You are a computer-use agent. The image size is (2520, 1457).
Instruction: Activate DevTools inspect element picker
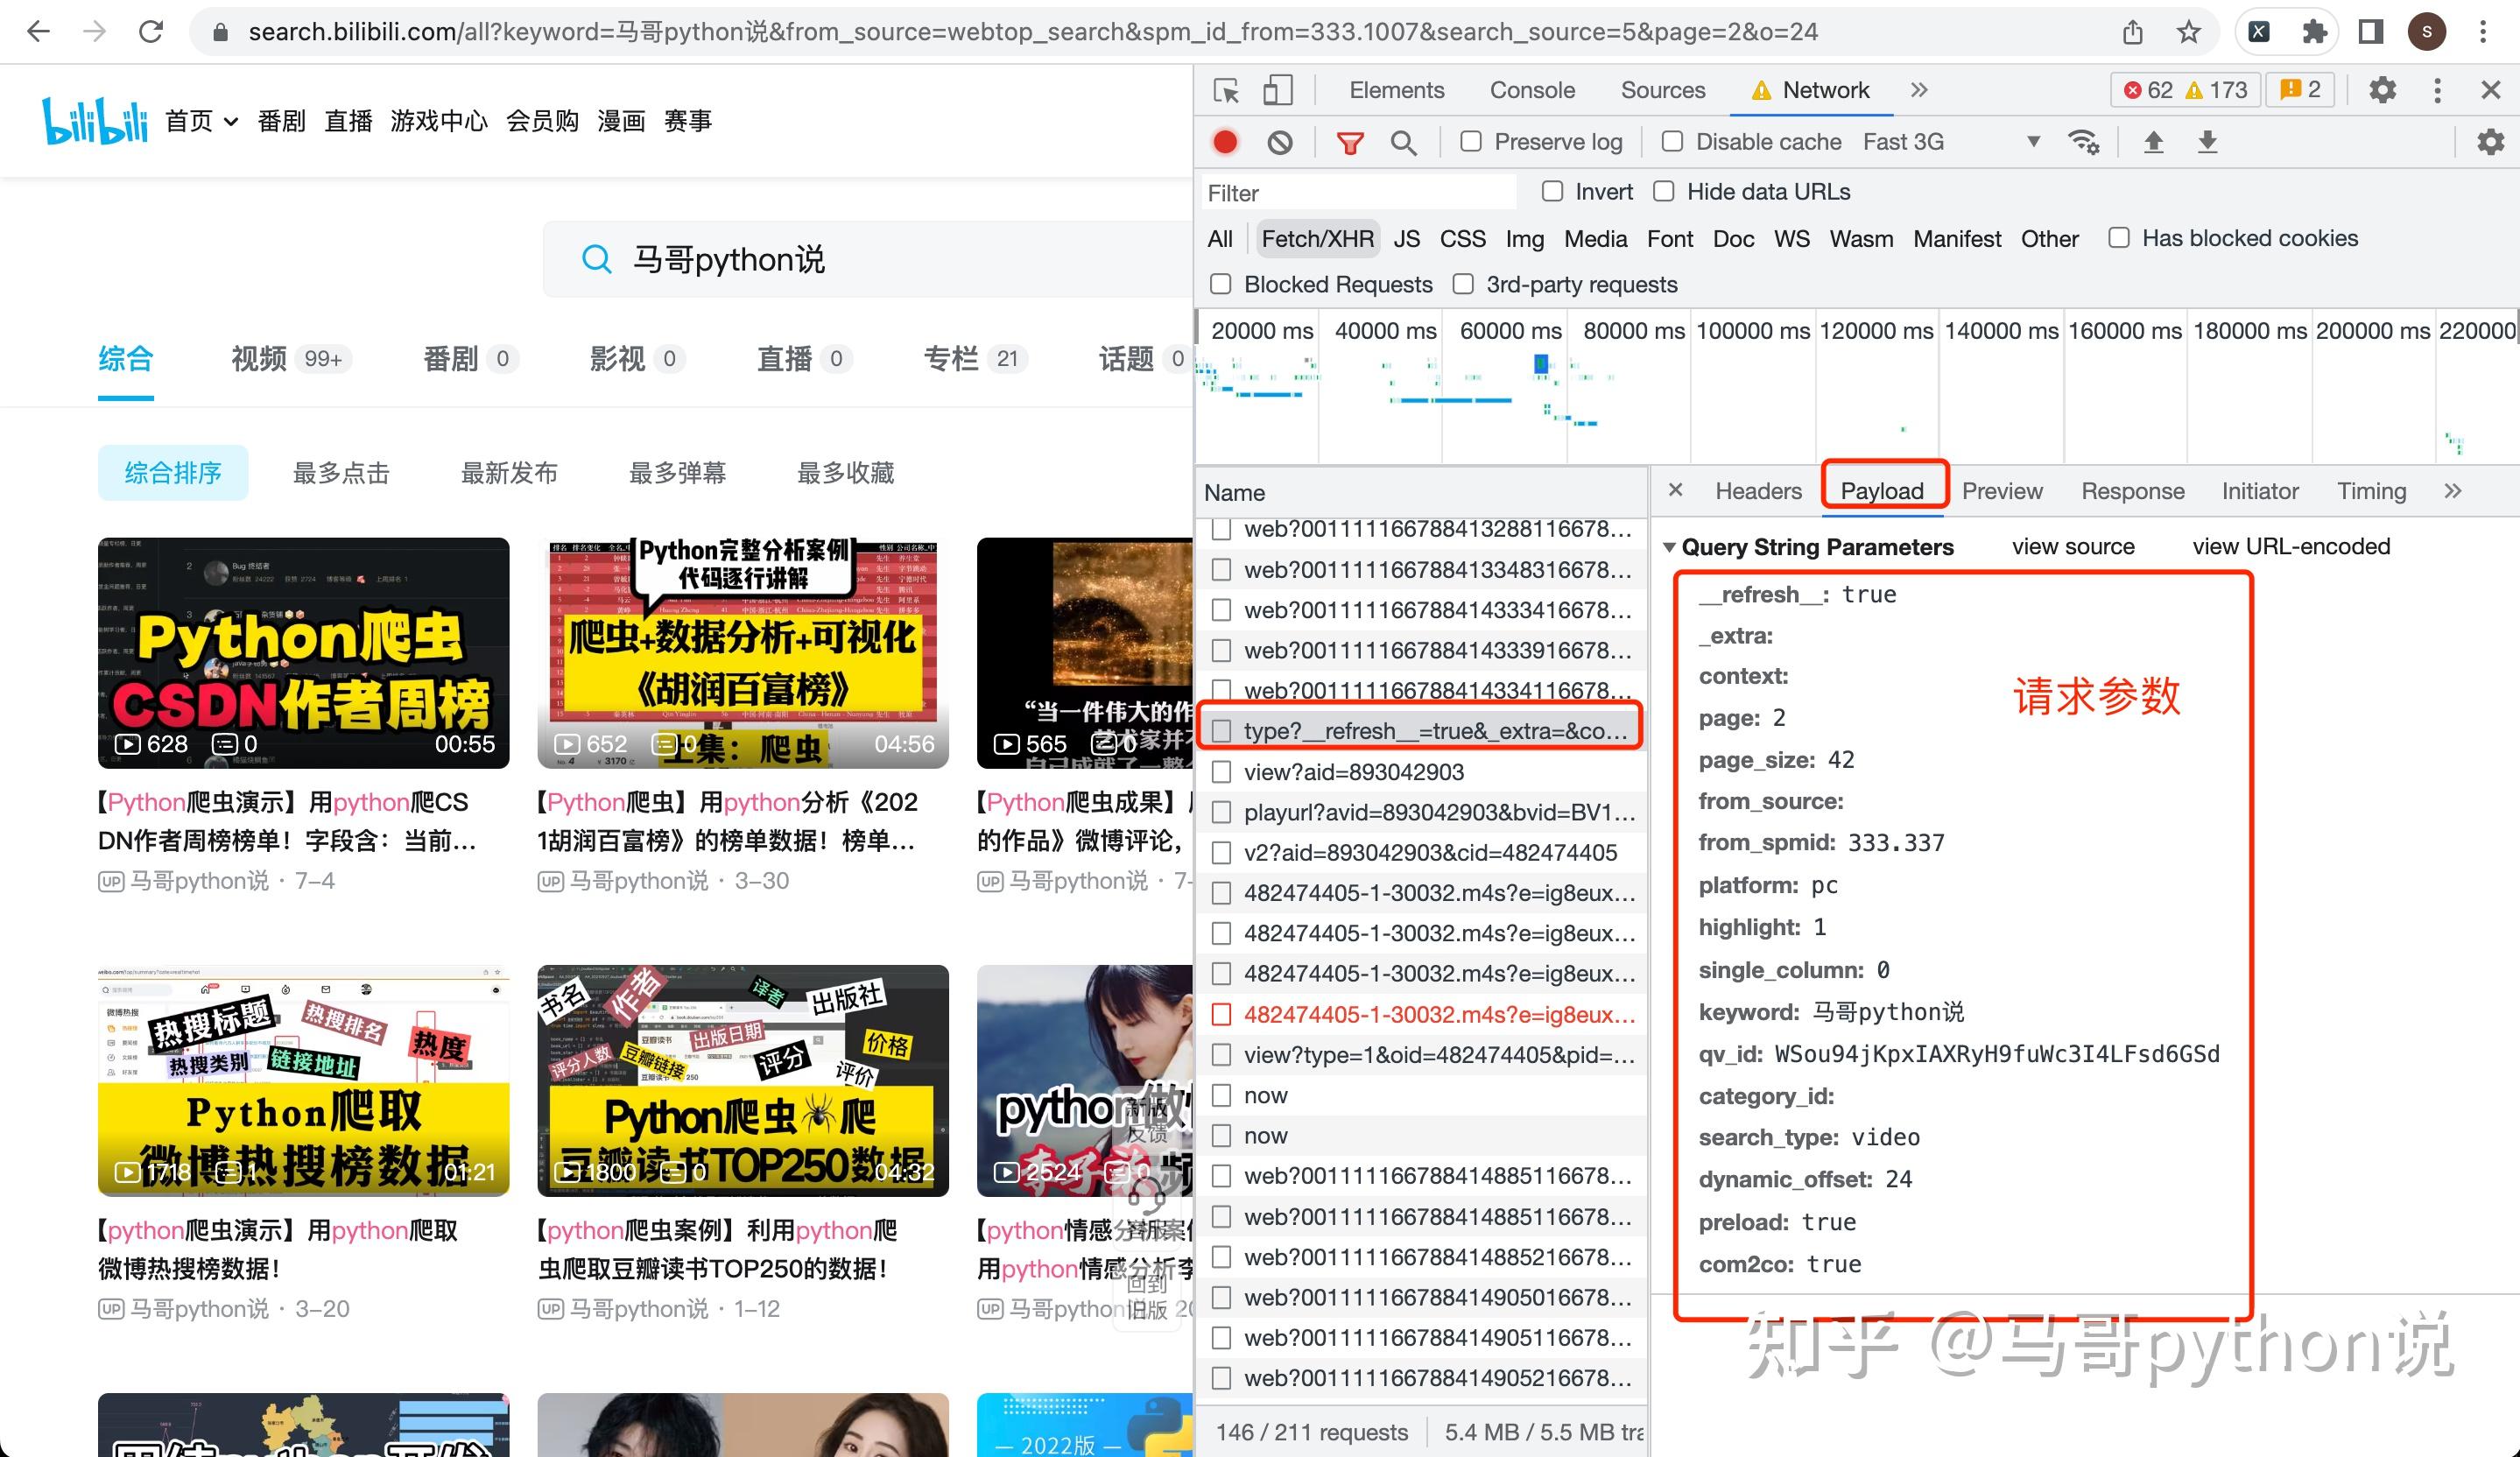[x=1226, y=90]
